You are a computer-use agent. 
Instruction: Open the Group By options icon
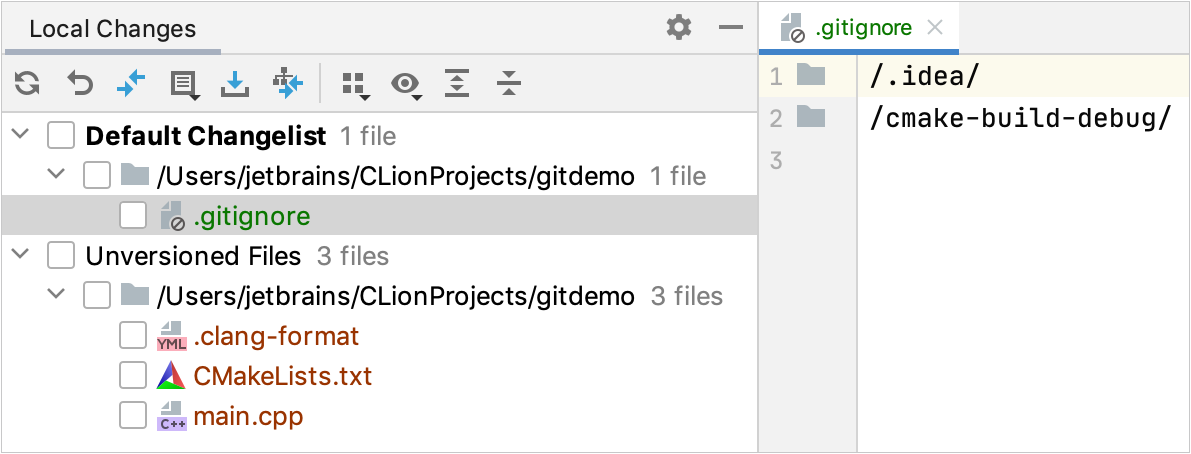pyautogui.click(x=355, y=86)
